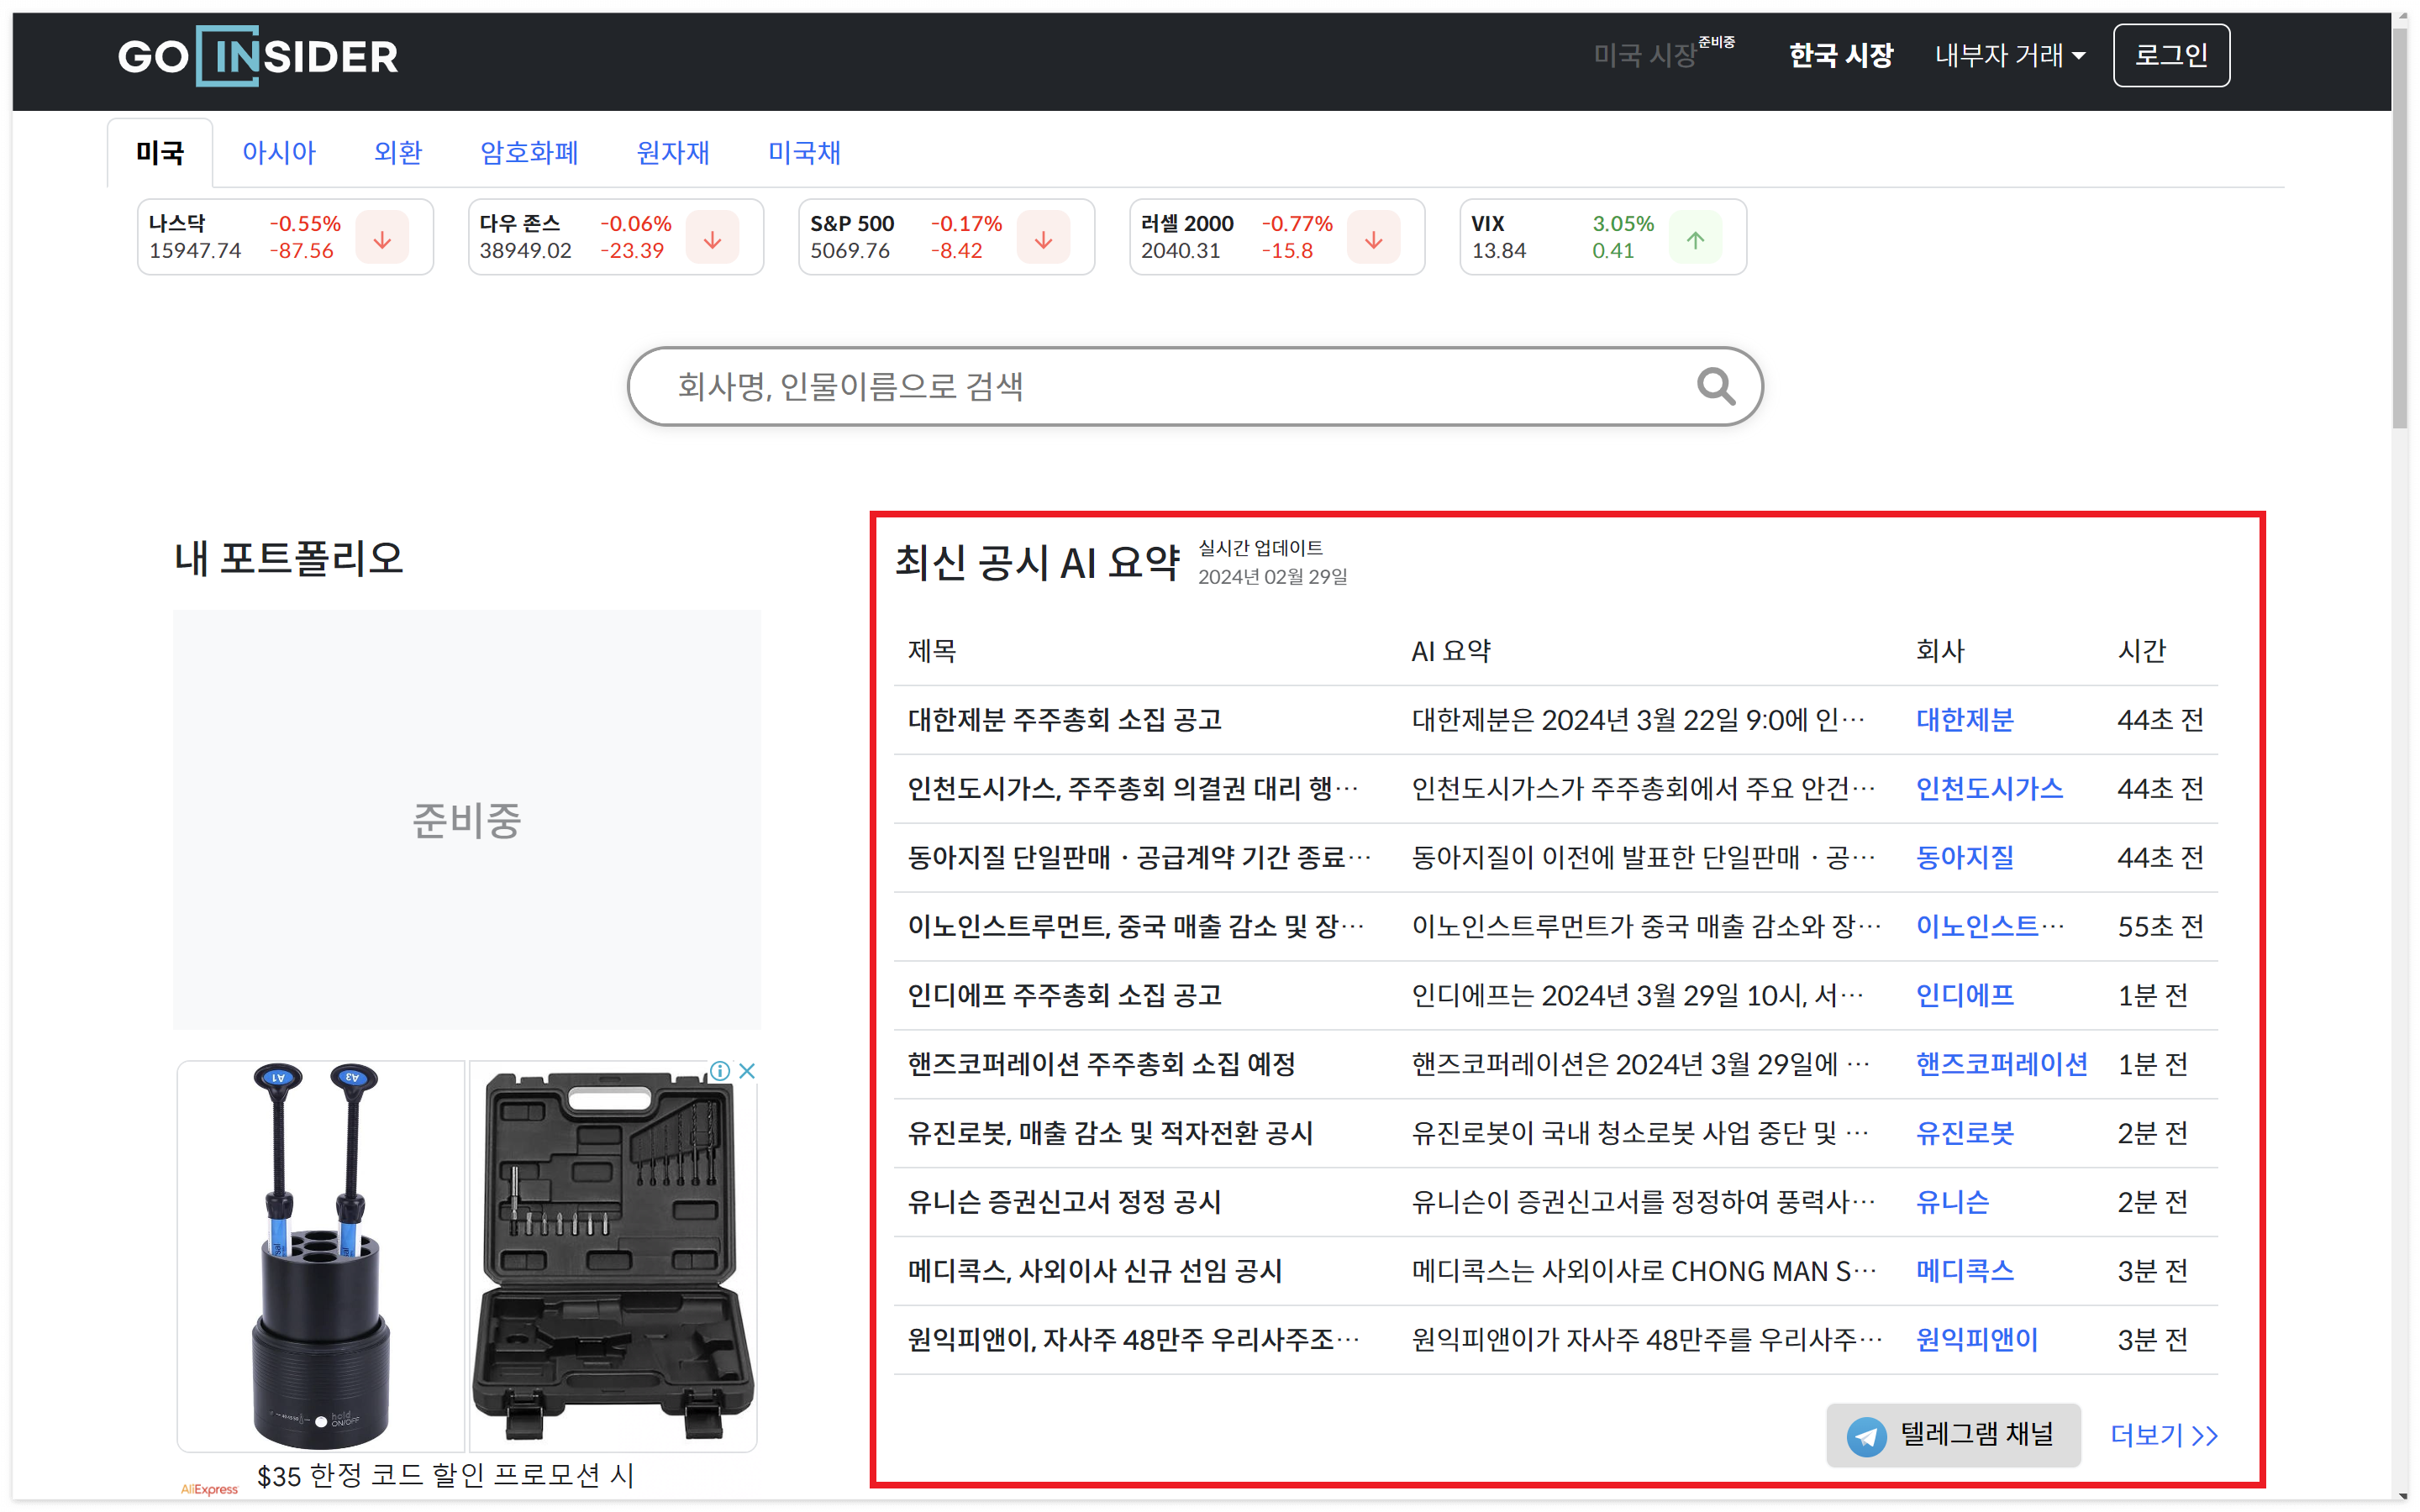The height and width of the screenshot is (1512, 2420).
Task: Switch to the 원자재 tab
Action: [673, 153]
